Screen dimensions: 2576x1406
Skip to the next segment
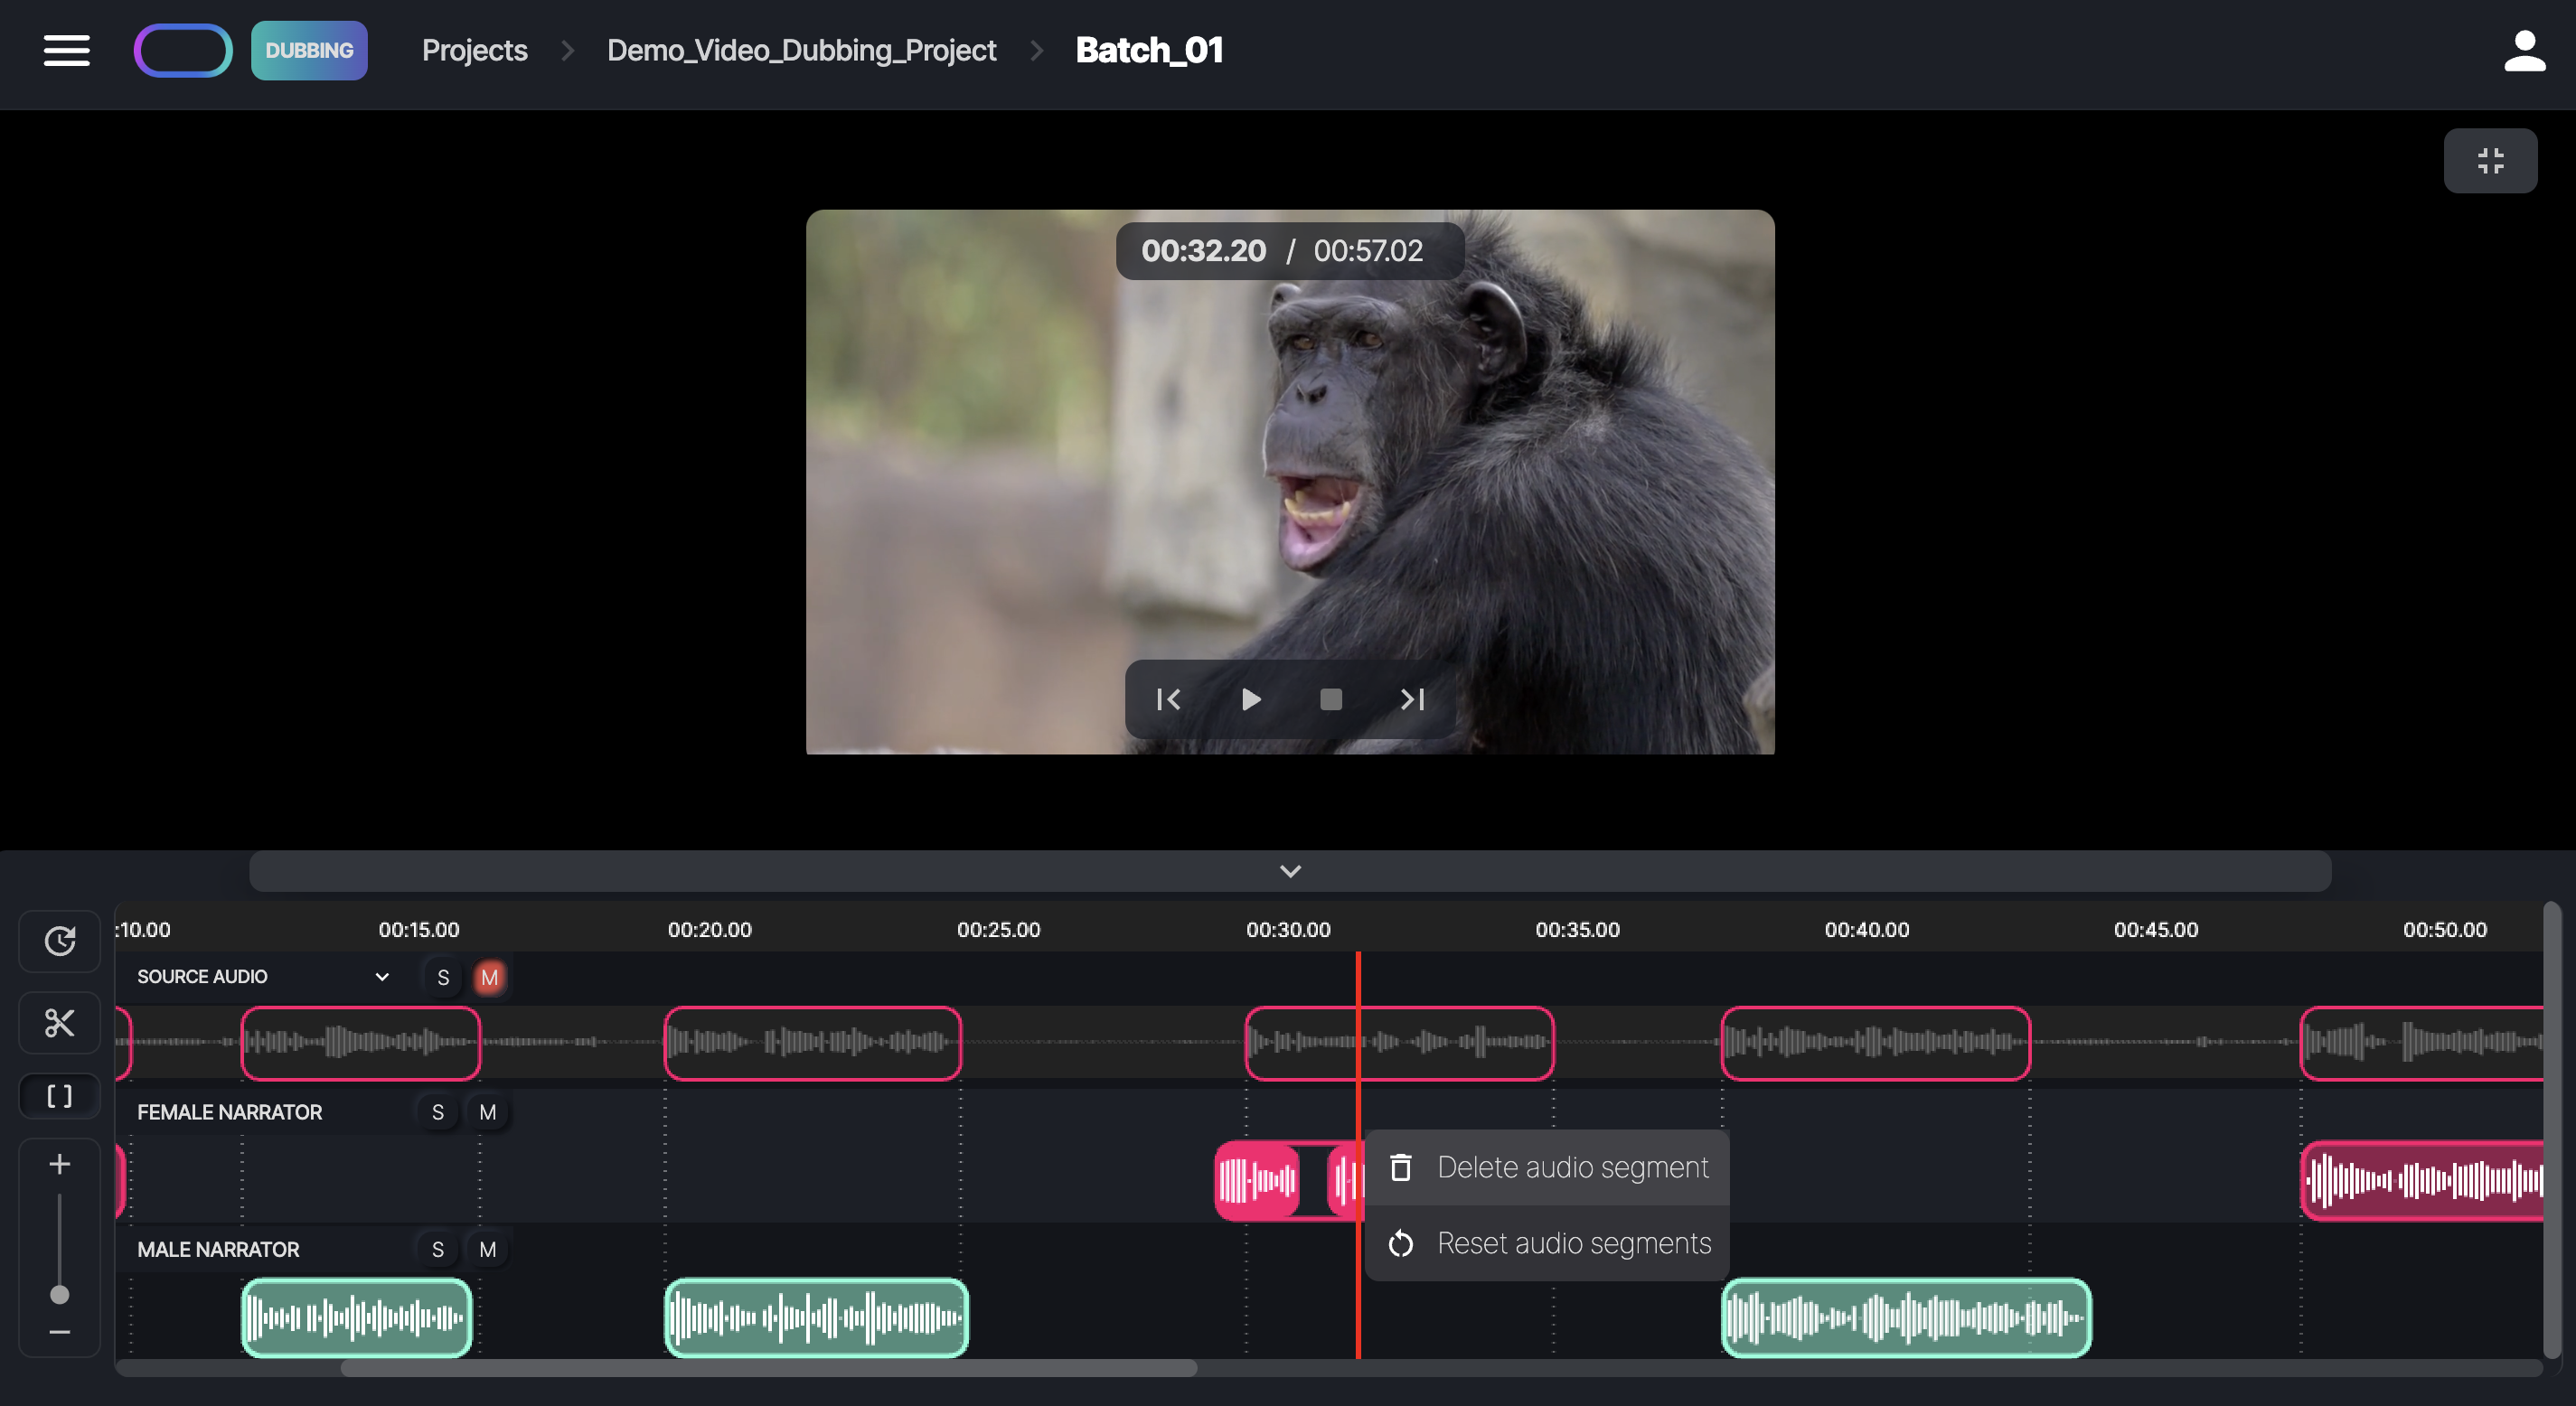(1412, 699)
